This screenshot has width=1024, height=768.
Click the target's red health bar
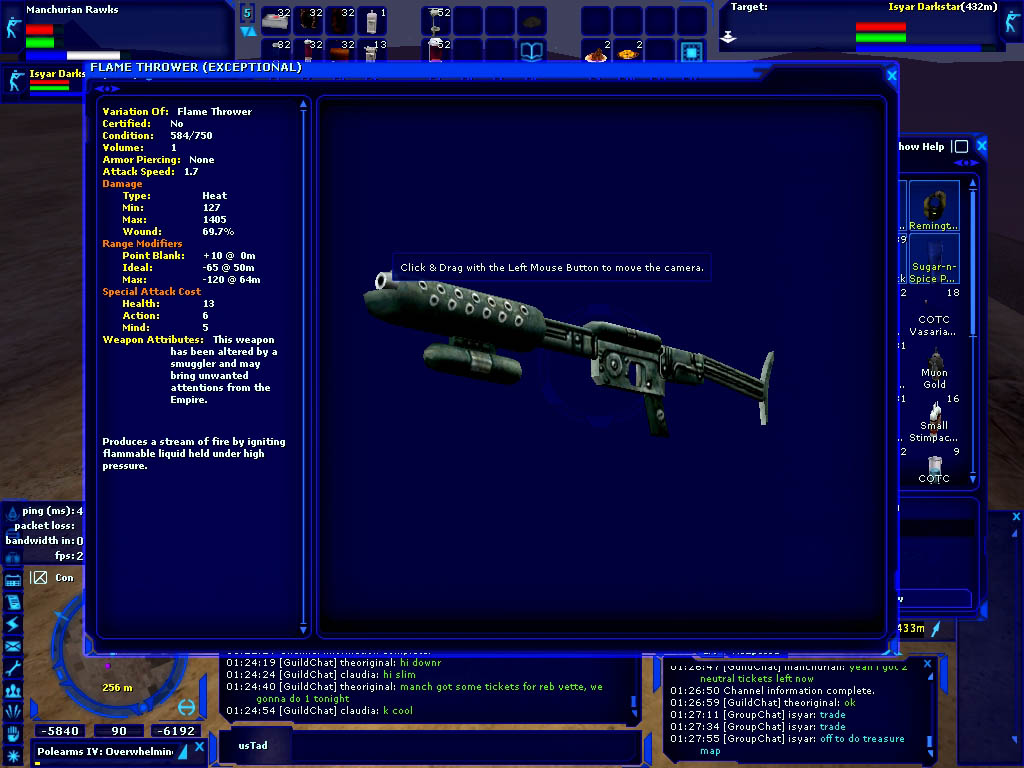pyautogui.click(x=880, y=27)
